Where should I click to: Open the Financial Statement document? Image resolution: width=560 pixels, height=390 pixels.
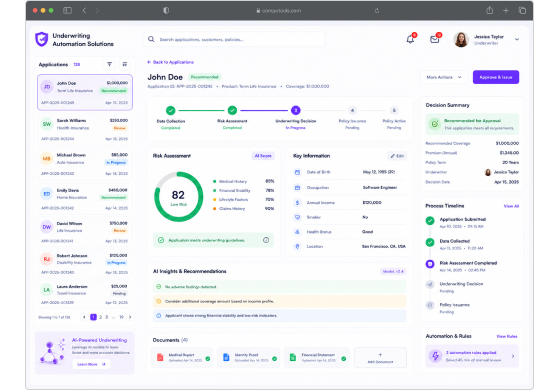click(x=317, y=357)
